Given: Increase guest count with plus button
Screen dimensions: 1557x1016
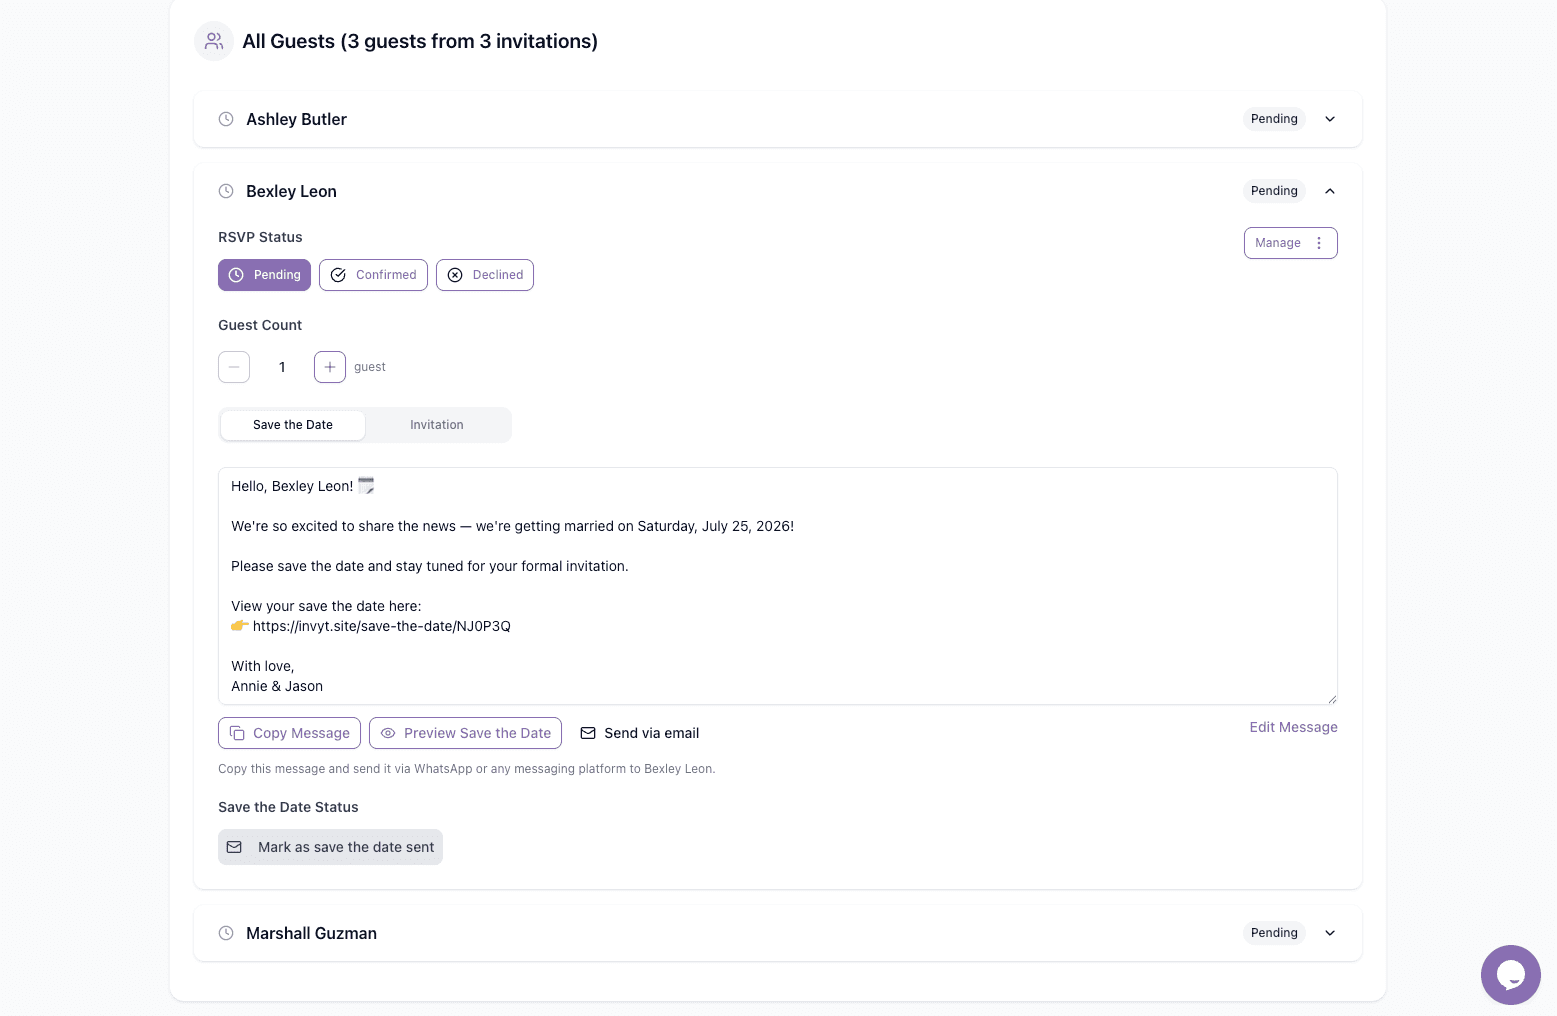Looking at the screenshot, I should [x=330, y=367].
